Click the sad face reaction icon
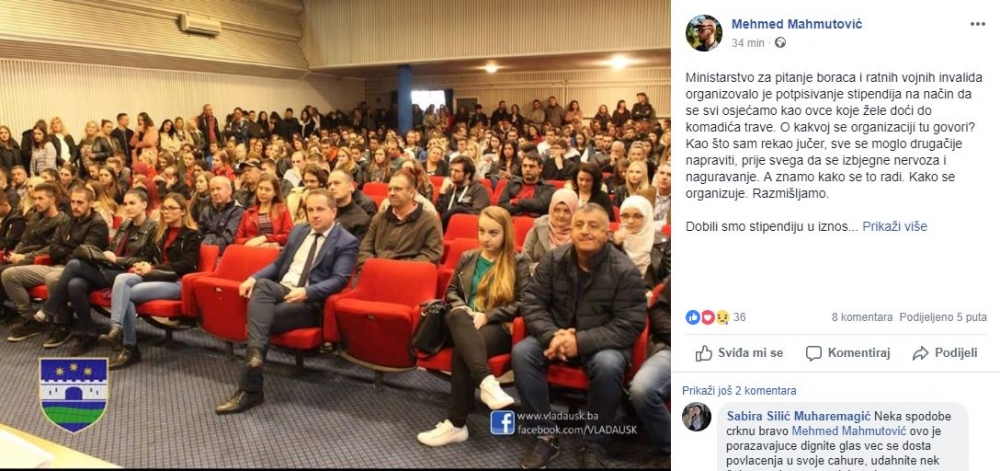The image size is (1000, 471). (722, 317)
